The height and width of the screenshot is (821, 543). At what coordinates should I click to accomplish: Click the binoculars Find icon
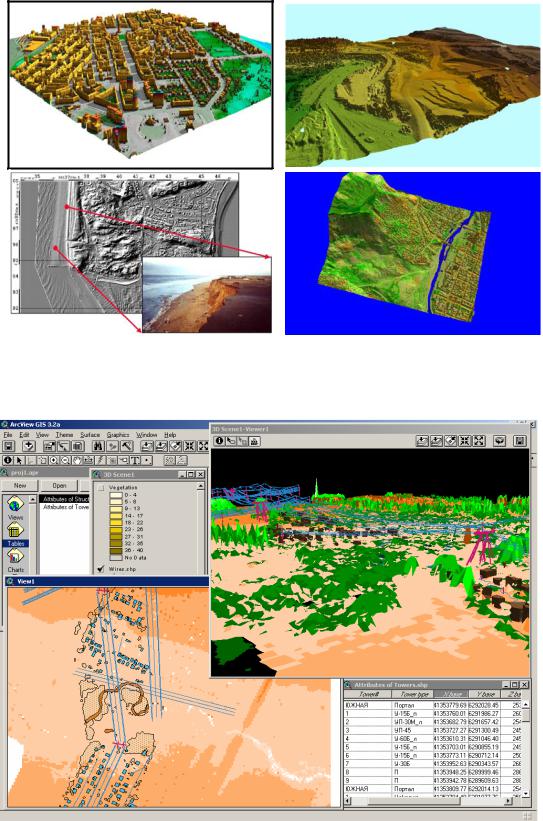click(98, 446)
